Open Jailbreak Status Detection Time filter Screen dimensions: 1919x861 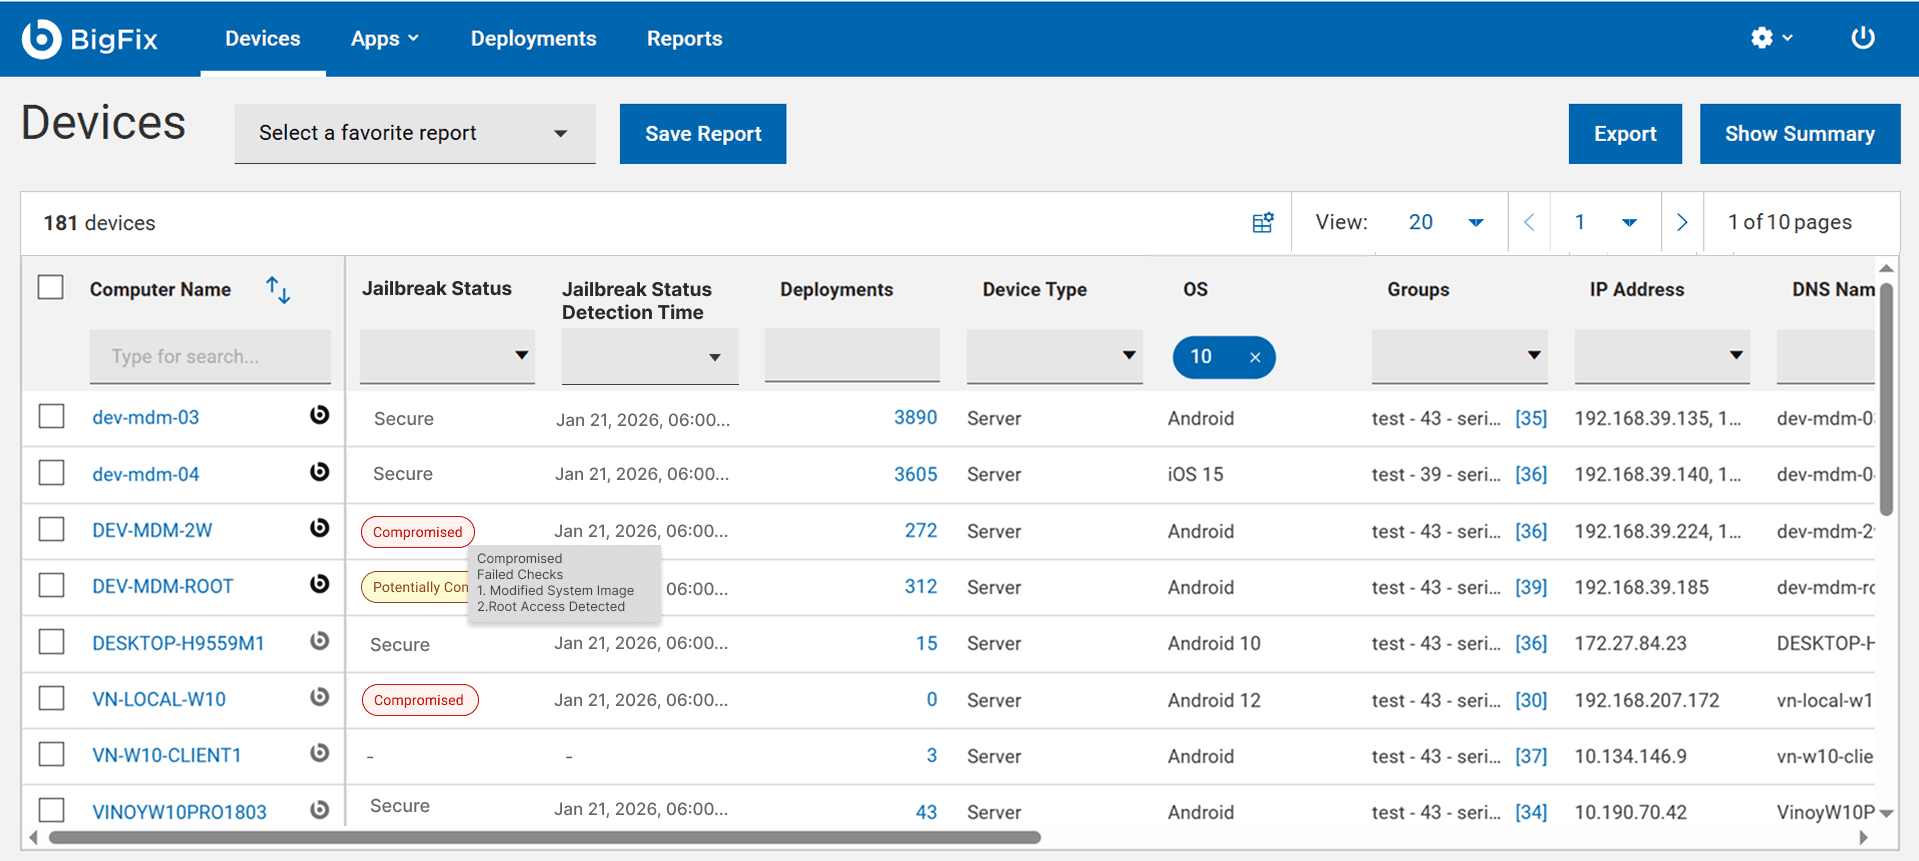[650, 356]
